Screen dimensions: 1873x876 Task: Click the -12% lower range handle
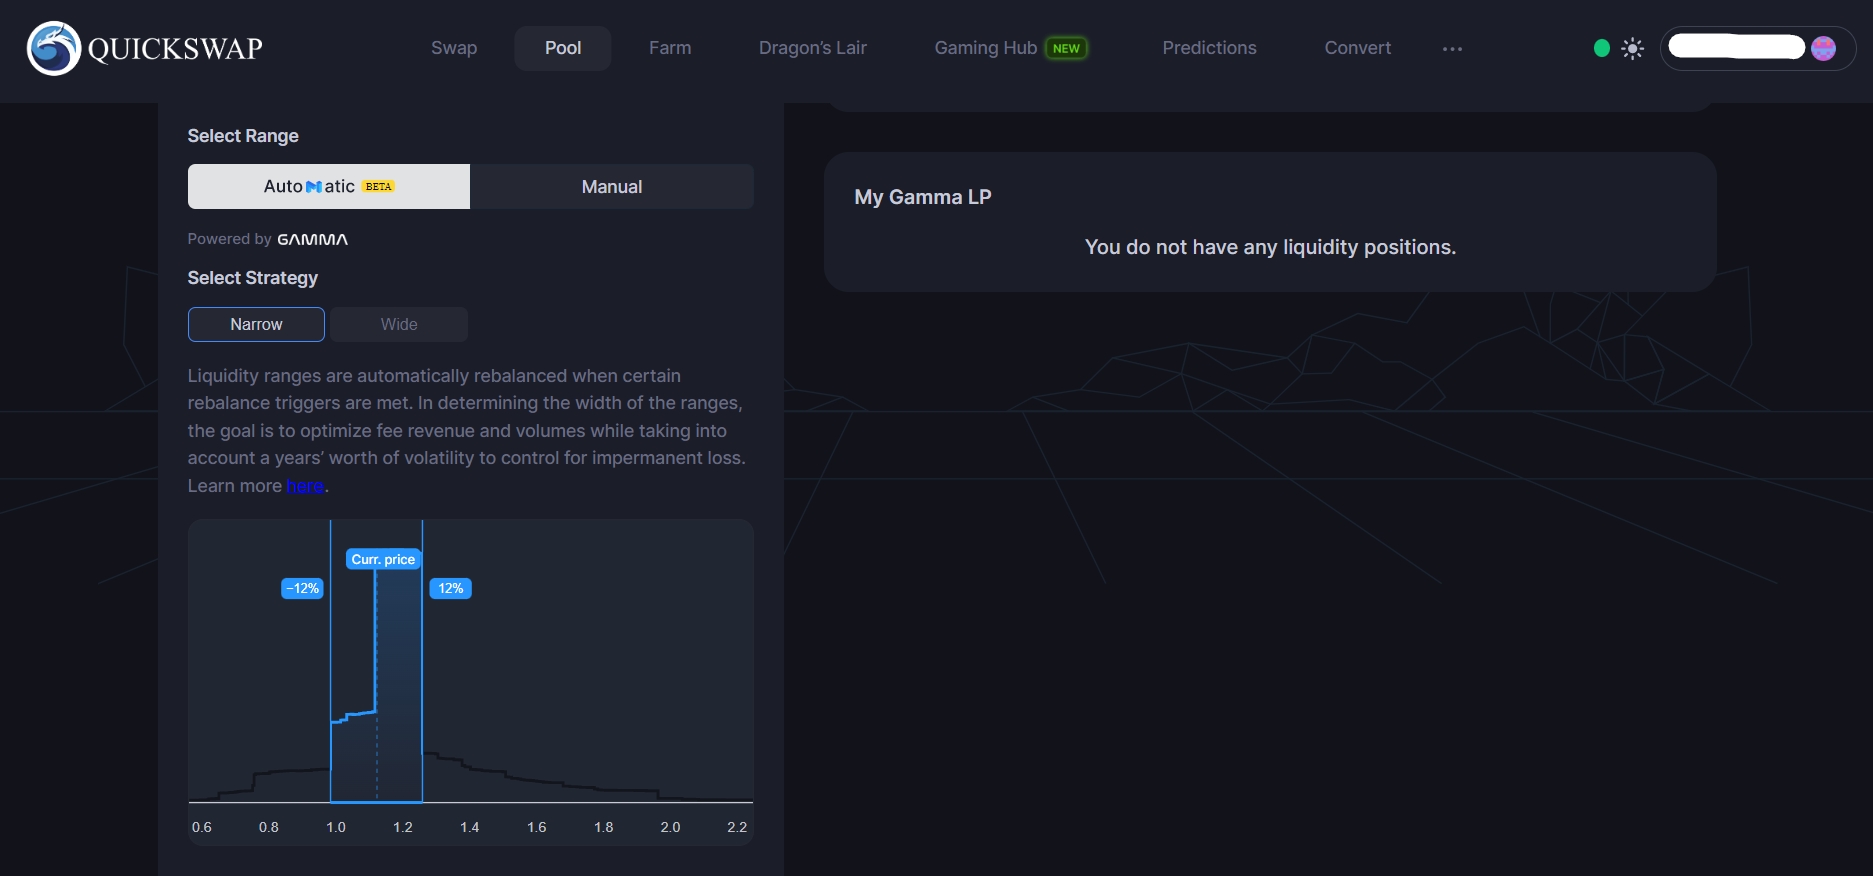point(302,588)
